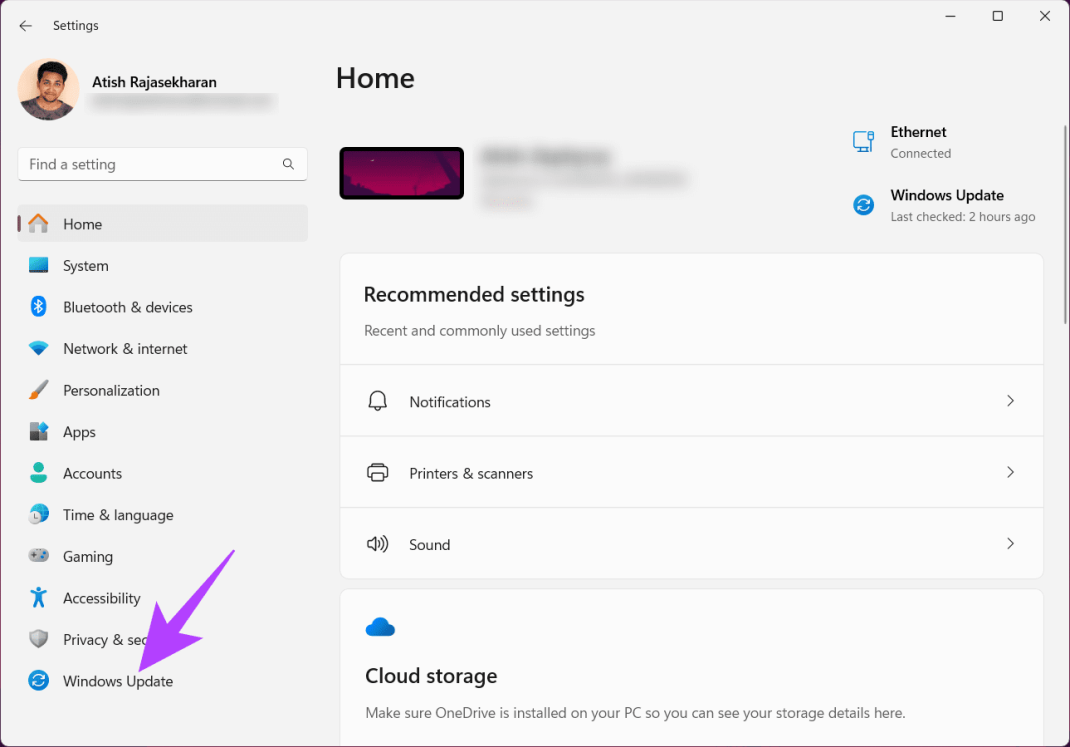The width and height of the screenshot is (1070, 747).
Task: Open the Gaming Xbox icon
Action: [38, 556]
